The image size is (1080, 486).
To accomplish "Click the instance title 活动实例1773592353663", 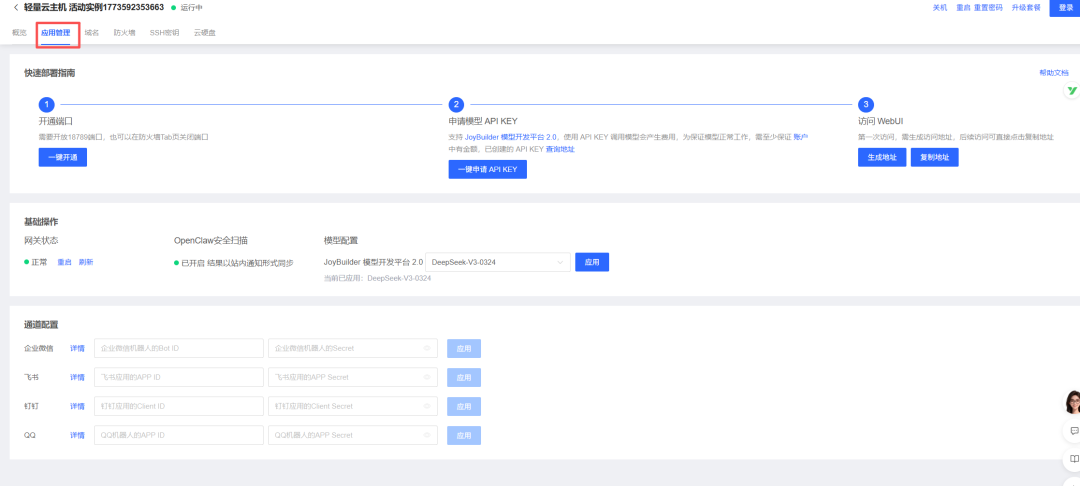I will coord(116,7).
